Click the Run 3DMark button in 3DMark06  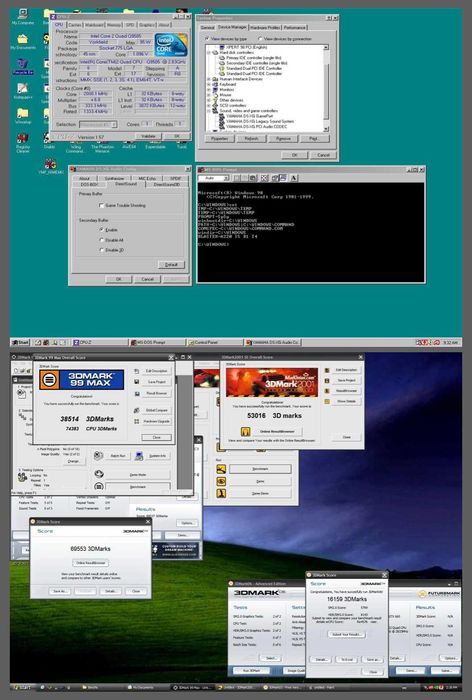(251, 671)
